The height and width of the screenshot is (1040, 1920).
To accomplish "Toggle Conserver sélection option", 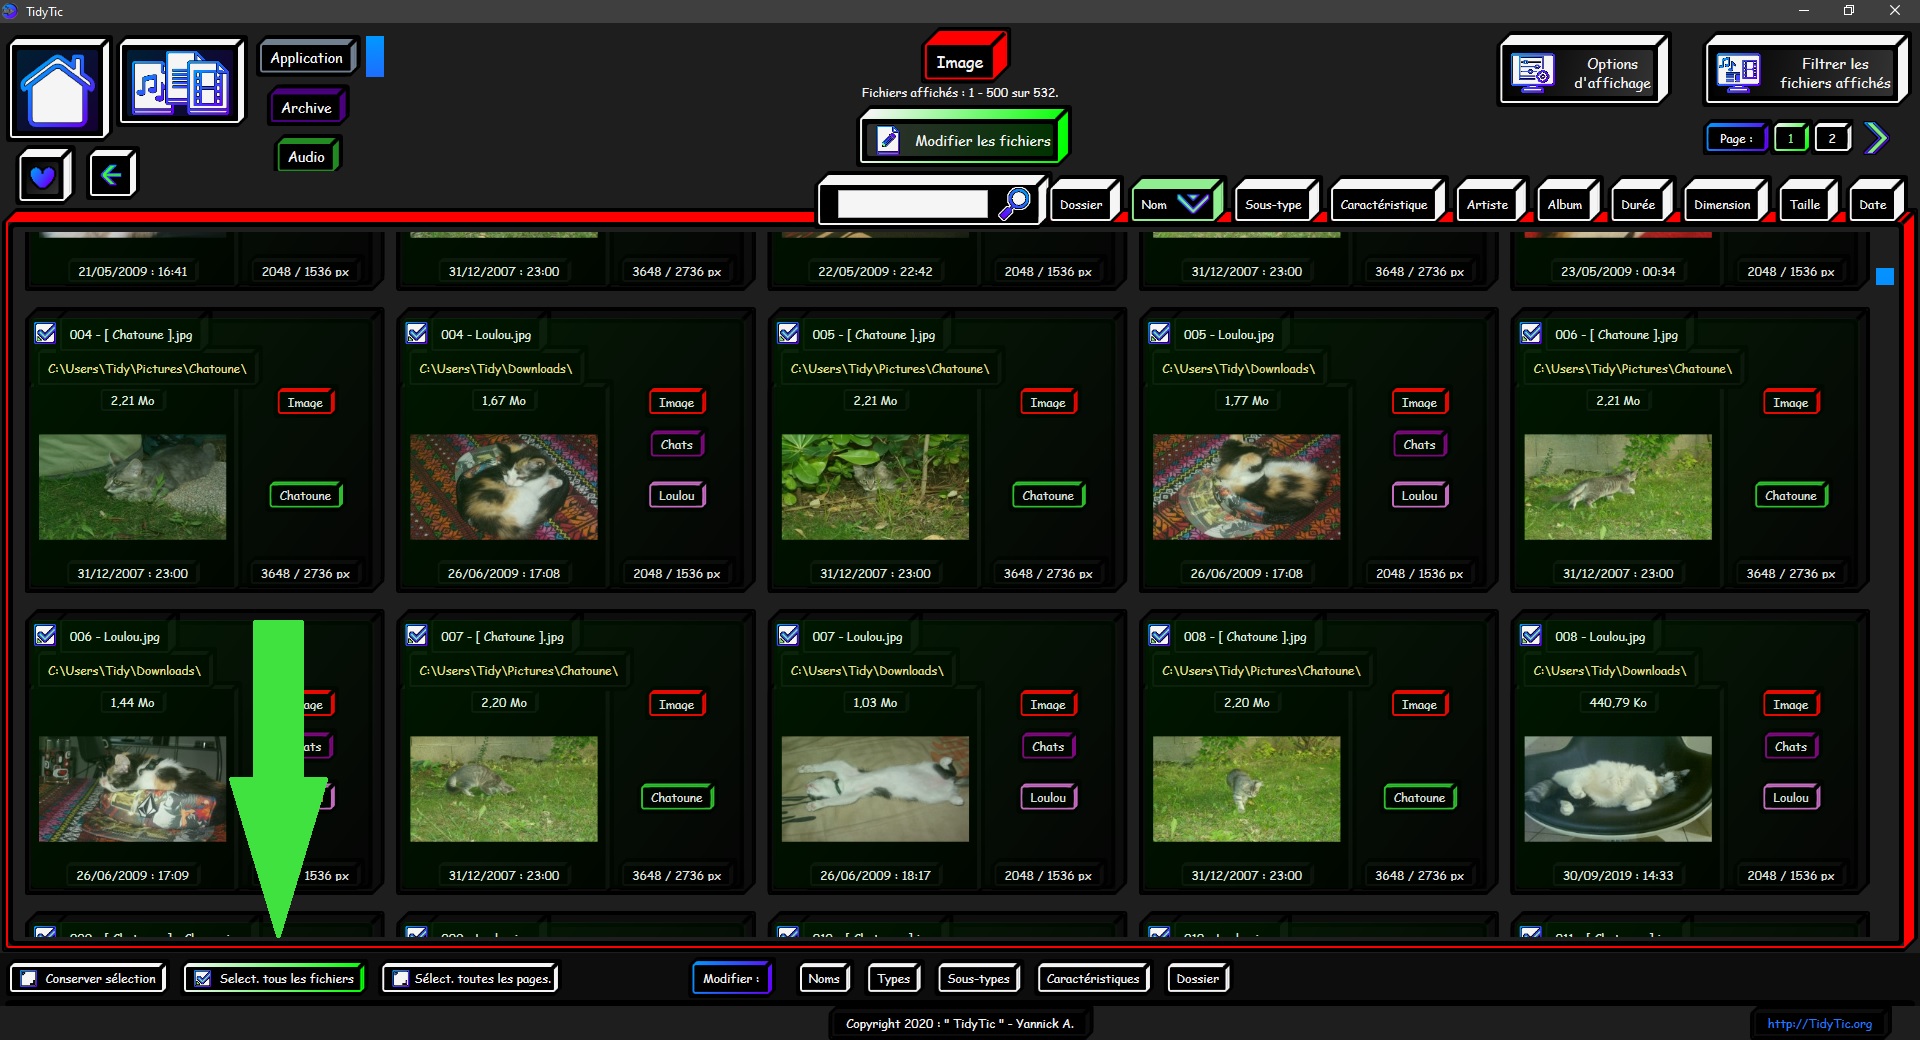I will [88, 978].
